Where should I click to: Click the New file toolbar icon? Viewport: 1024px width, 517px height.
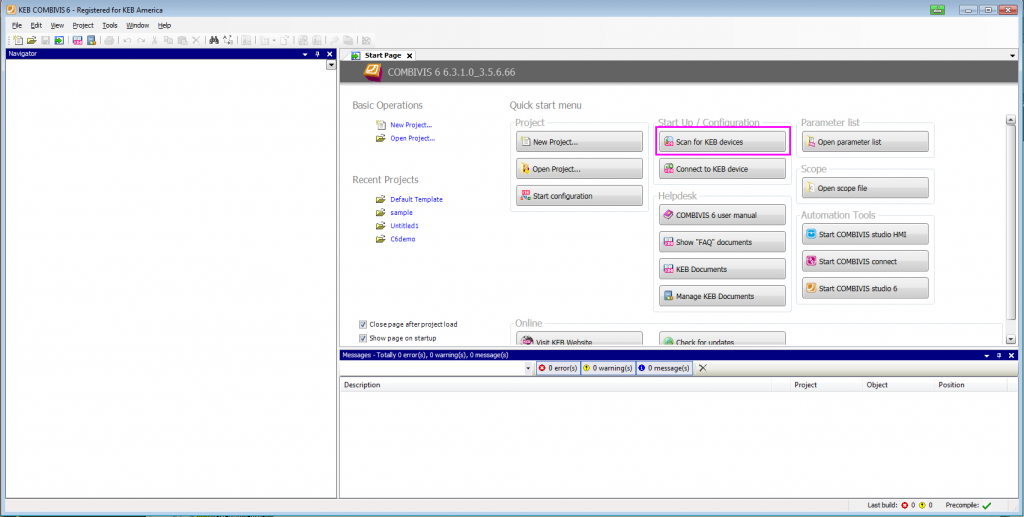click(x=18, y=40)
